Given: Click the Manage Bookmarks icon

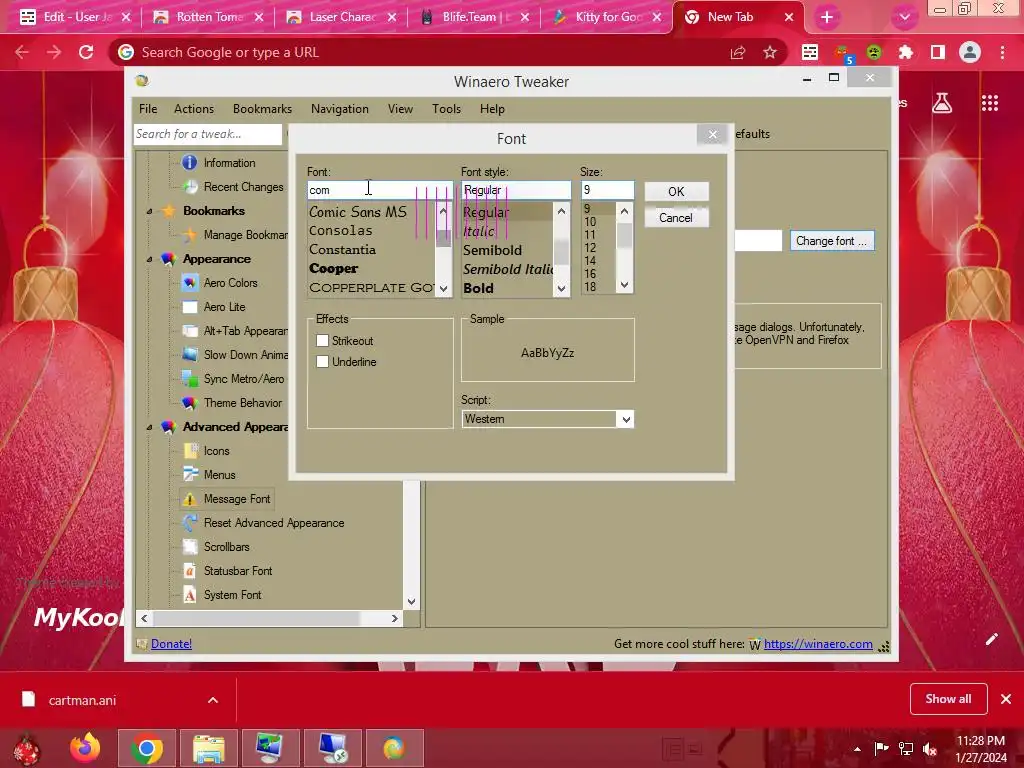Looking at the screenshot, I should click(189, 235).
